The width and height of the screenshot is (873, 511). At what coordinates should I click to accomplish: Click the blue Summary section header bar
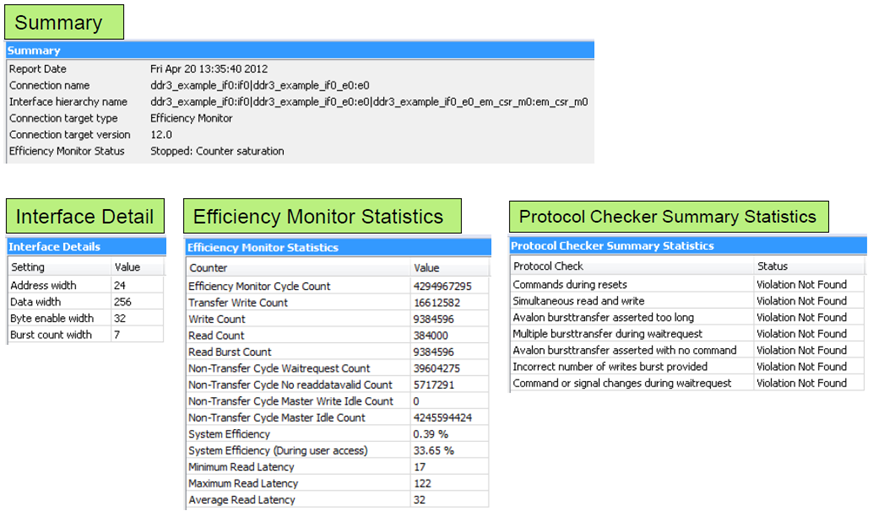click(300, 51)
